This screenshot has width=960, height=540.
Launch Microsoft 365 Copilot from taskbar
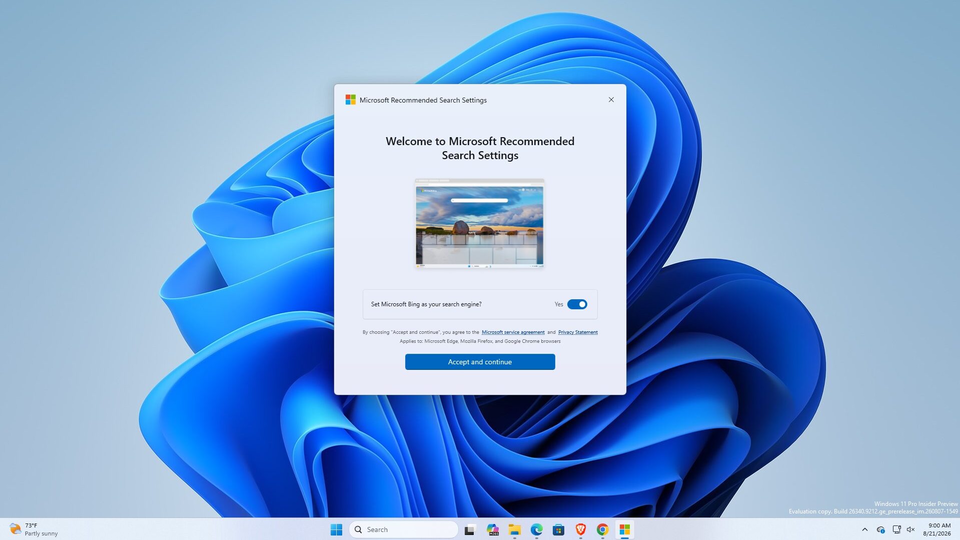click(x=492, y=530)
